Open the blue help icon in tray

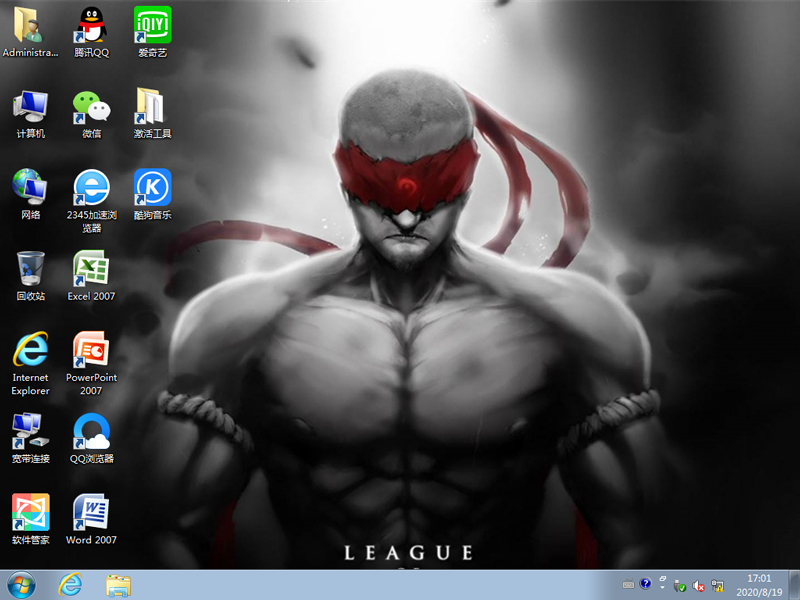tap(645, 584)
